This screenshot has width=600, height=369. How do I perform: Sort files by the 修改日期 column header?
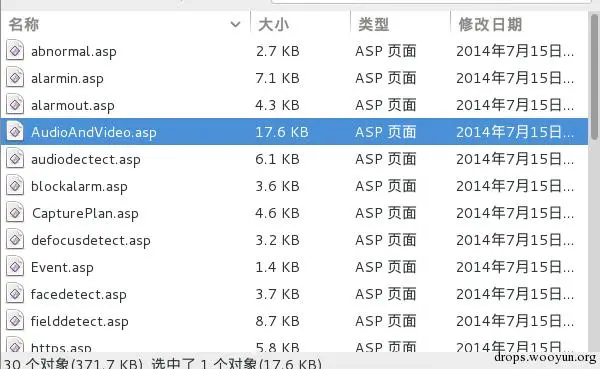pos(490,24)
